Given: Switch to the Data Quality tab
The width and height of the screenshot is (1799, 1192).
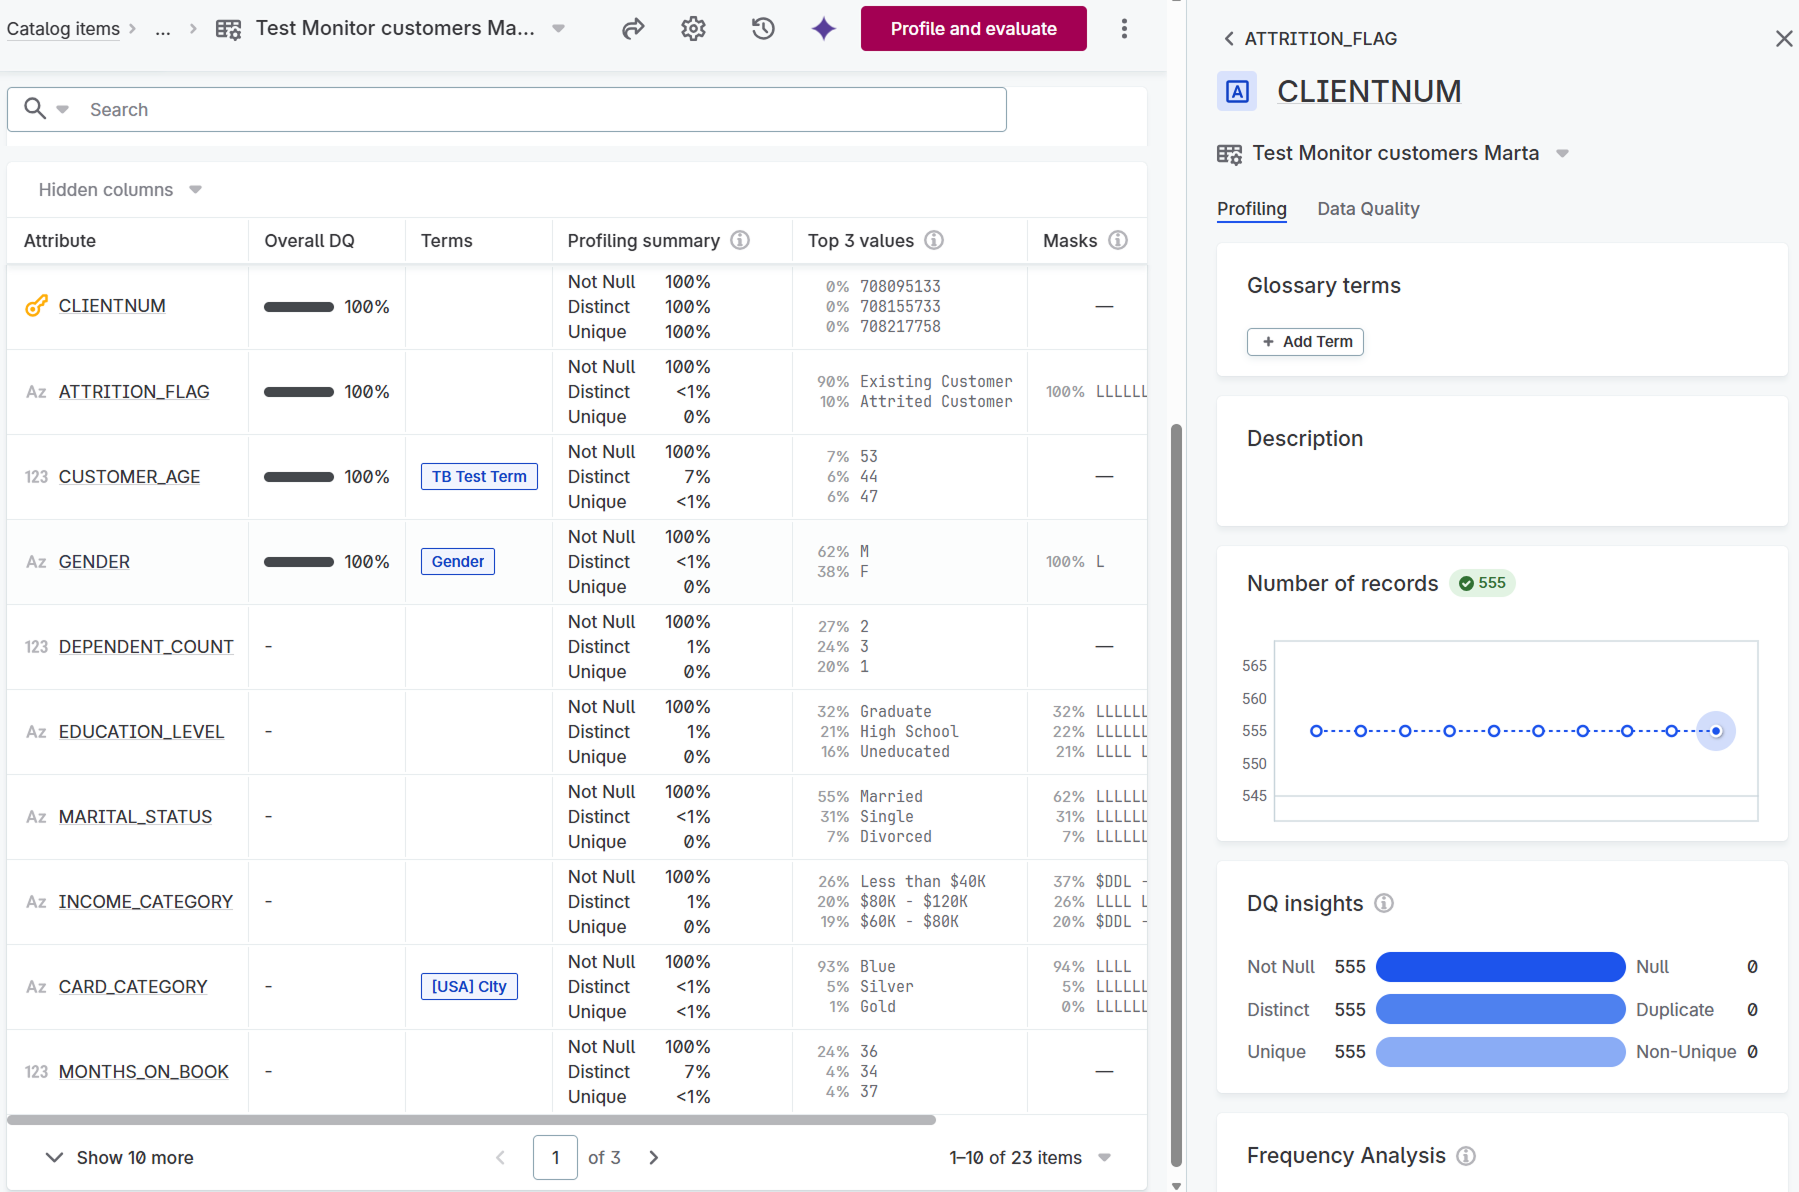Looking at the screenshot, I should 1368,208.
